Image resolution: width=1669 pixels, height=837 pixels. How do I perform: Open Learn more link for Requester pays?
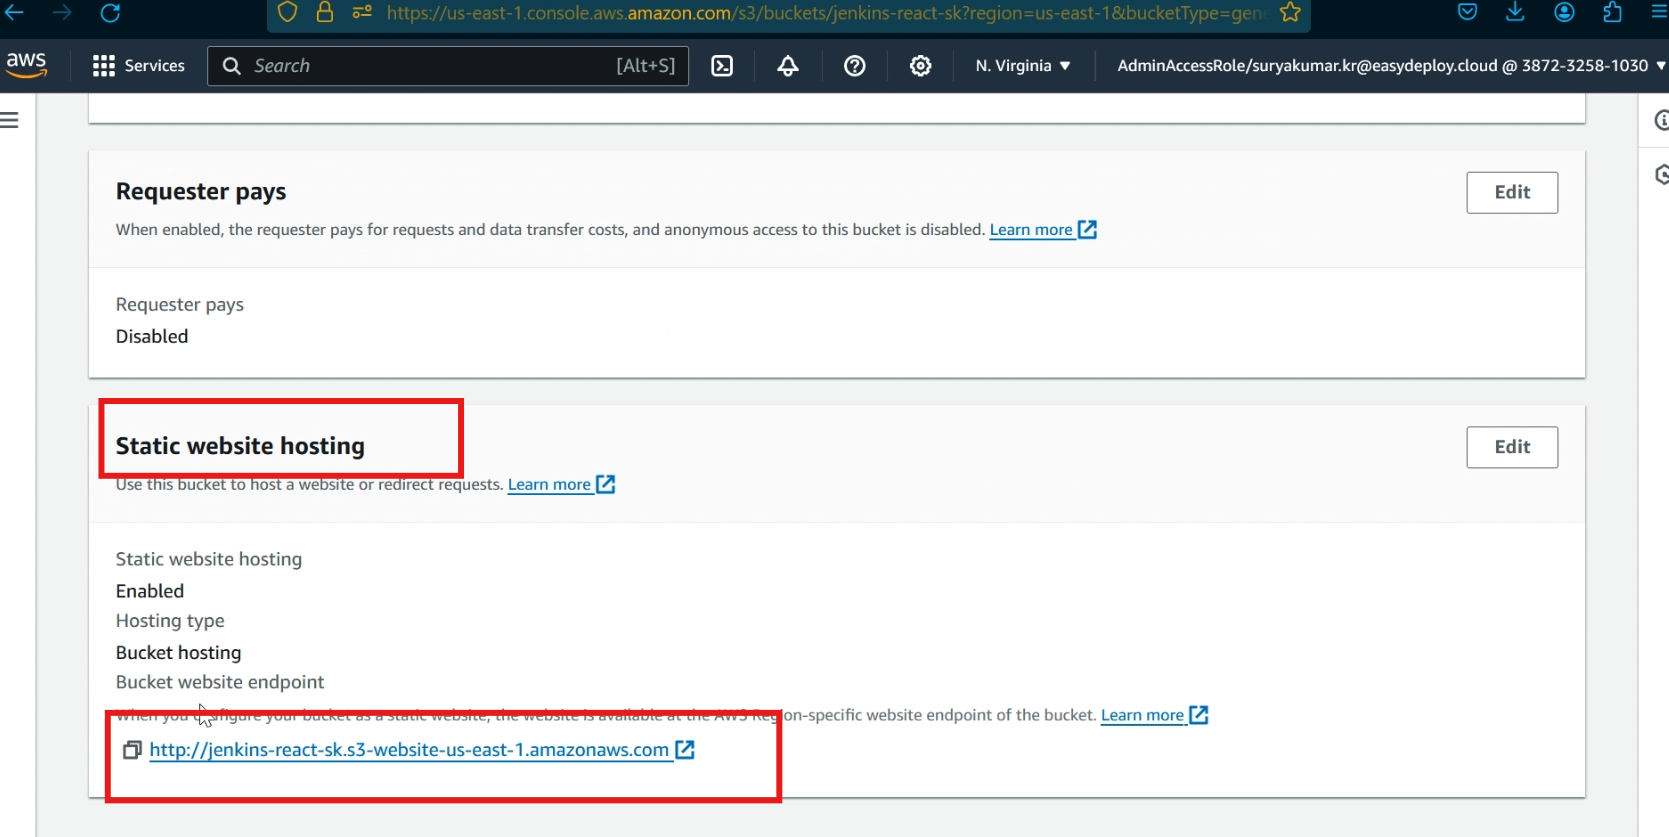(x=1043, y=230)
